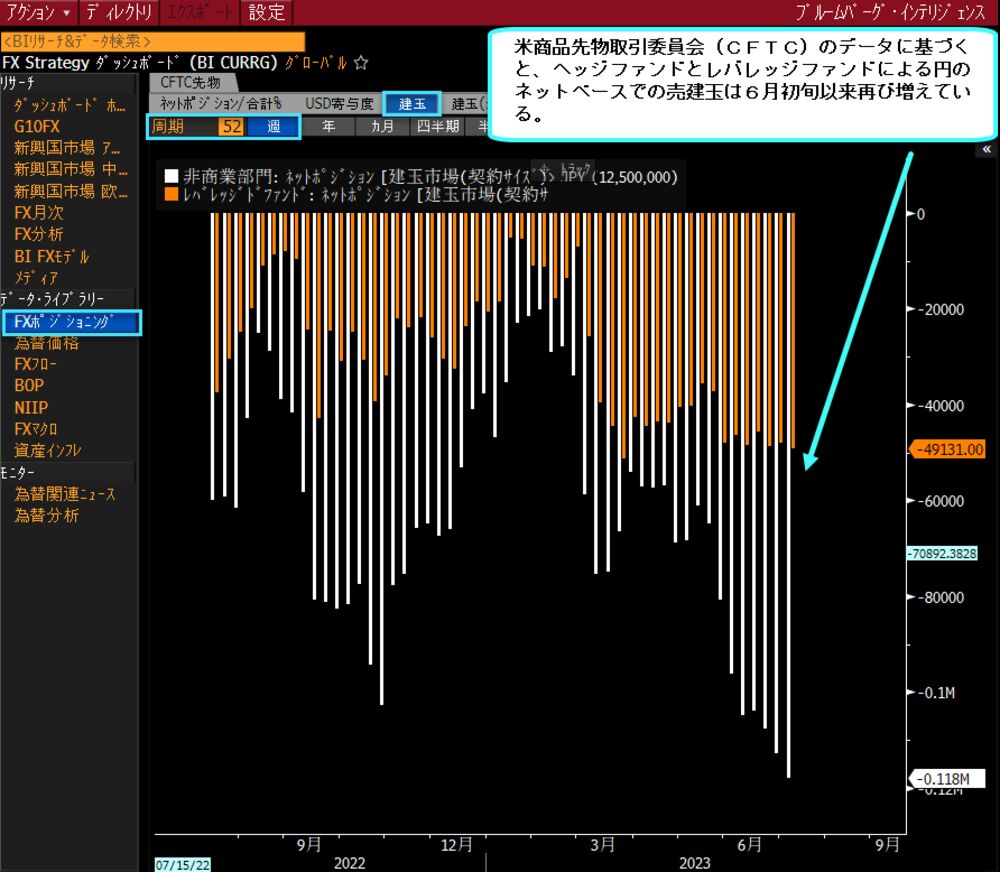Click the -0.118M value label
Screen dimensions: 1000x872
(x=947, y=779)
